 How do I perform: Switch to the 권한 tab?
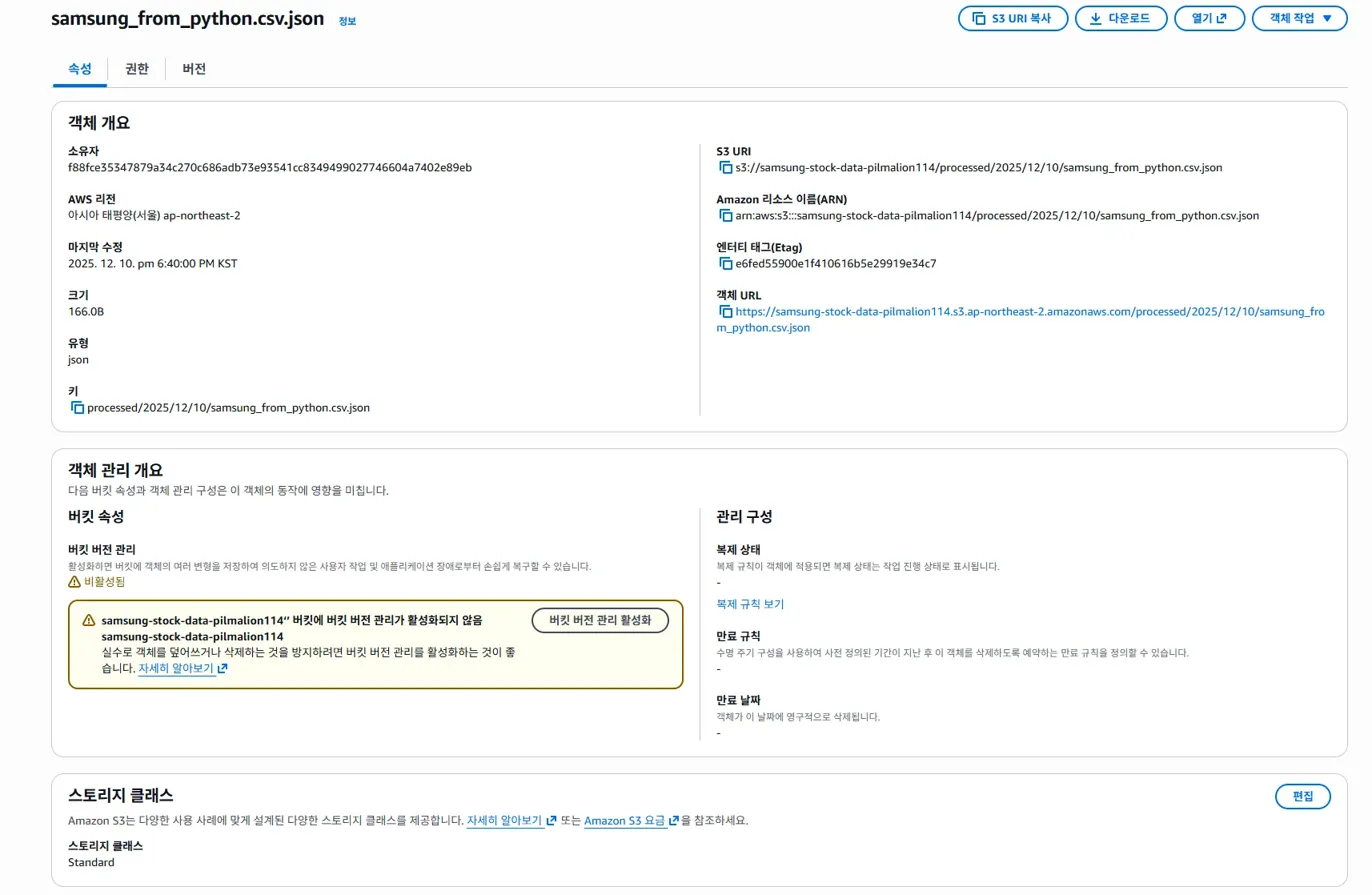(137, 69)
